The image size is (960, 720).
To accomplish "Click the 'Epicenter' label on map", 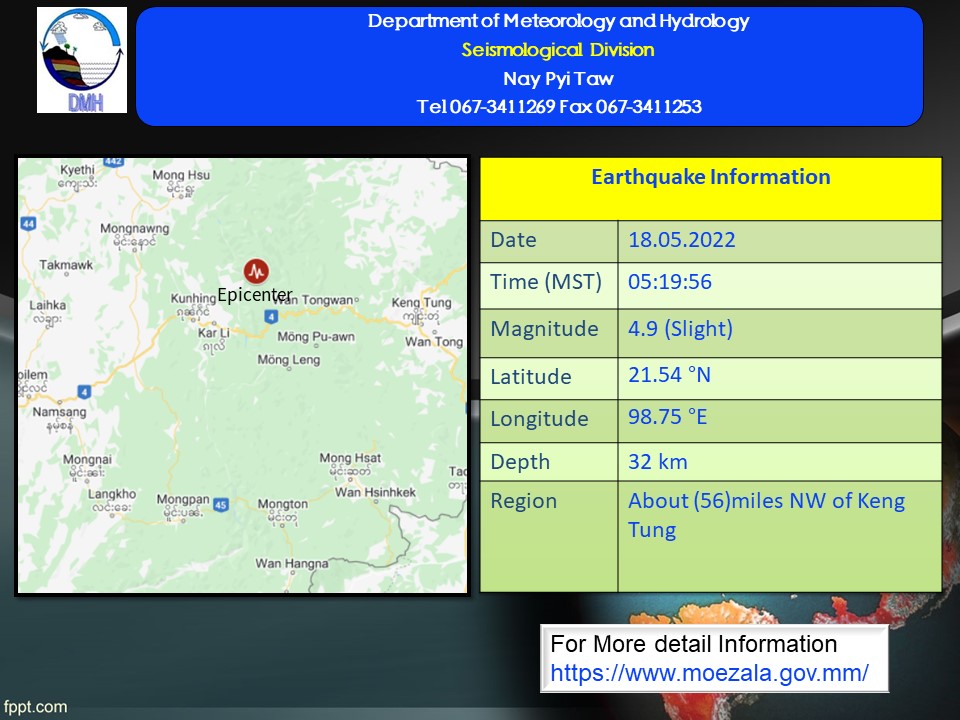I will coord(255,295).
